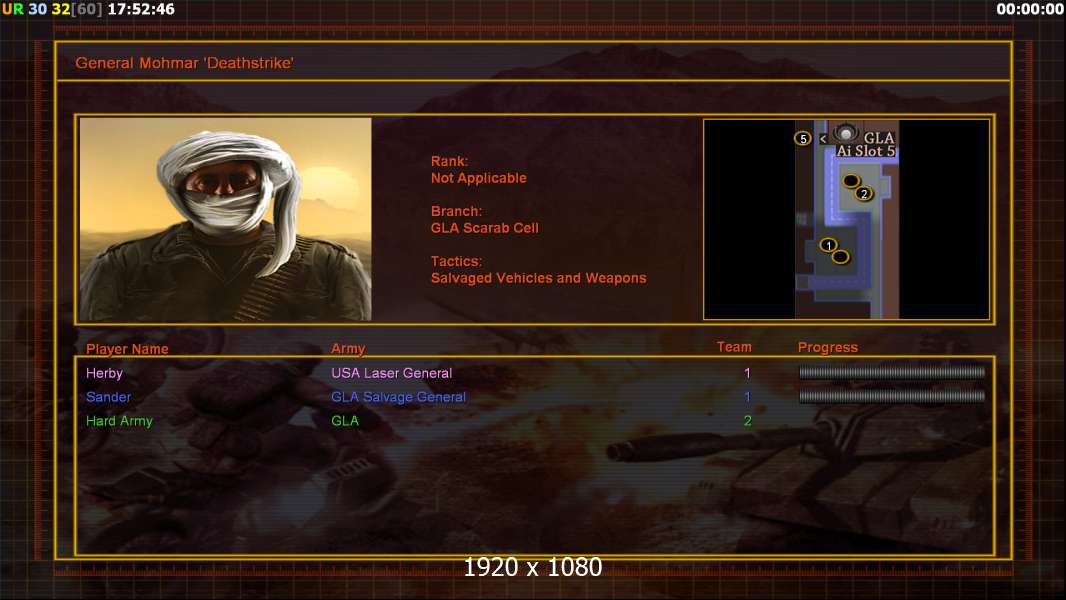The width and height of the screenshot is (1066, 600).
Task: Click 'Salvaged Vehicles and Weapons' text
Action: click(538, 278)
